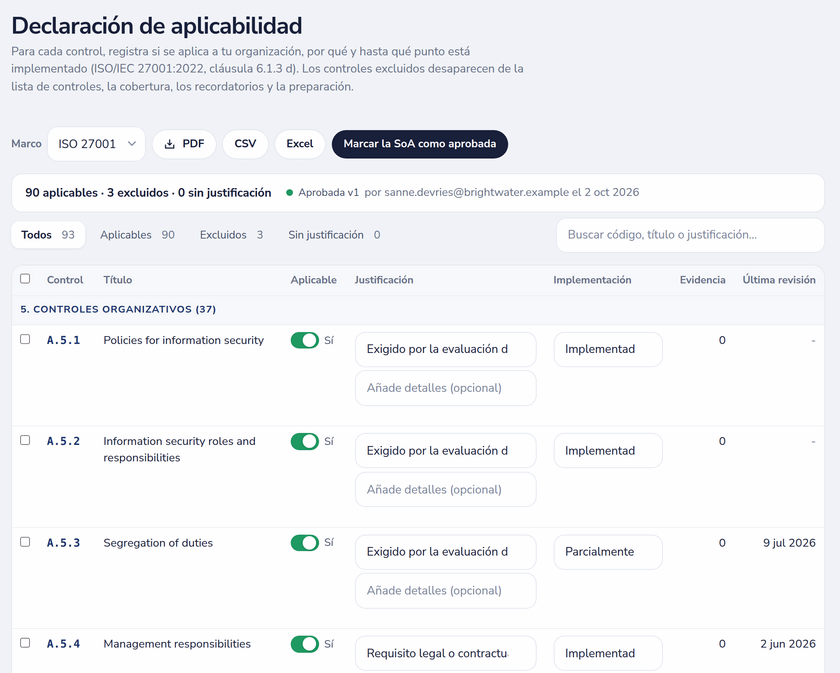The width and height of the screenshot is (840, 673).
Task: Click details field for A.5.2
Action: 446,489
